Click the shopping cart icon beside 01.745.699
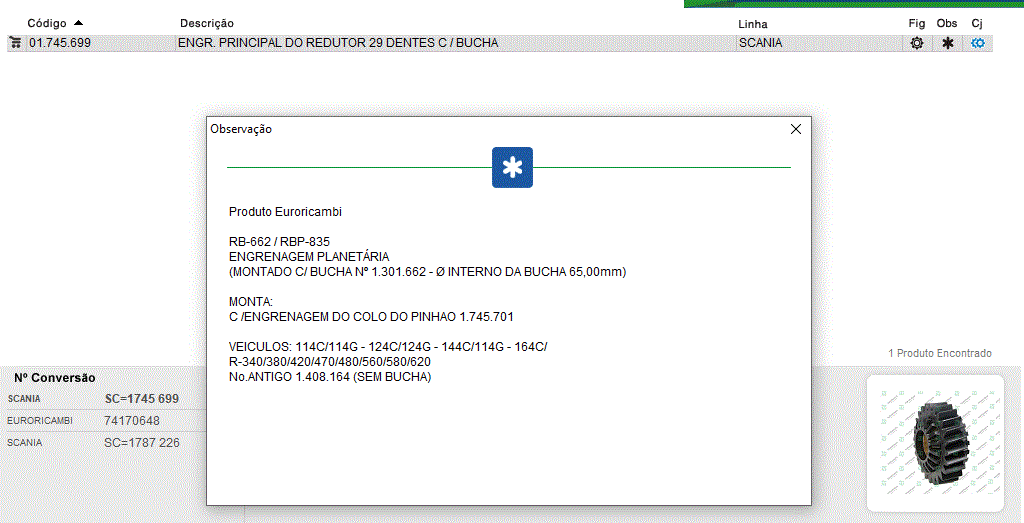This screenshot has width=1024, height=523. click(x=15, y=43)
